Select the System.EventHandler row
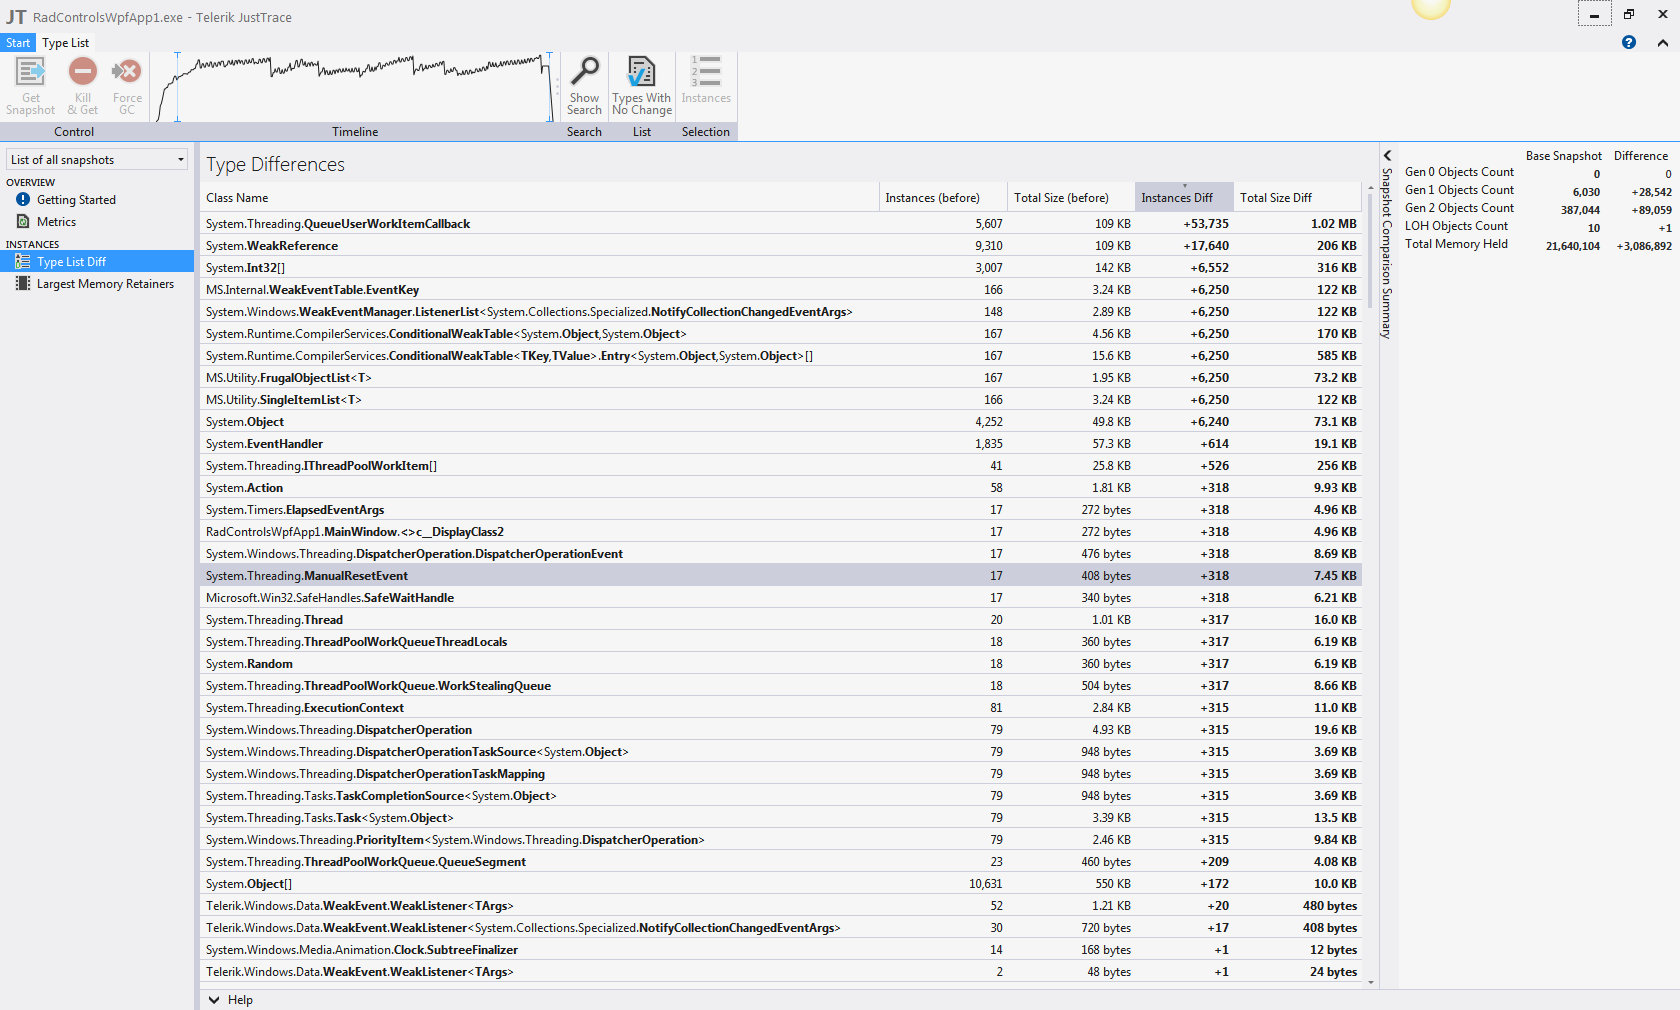The width and height of the screenshot is (1680, 1010). click(x=781, y=444)
